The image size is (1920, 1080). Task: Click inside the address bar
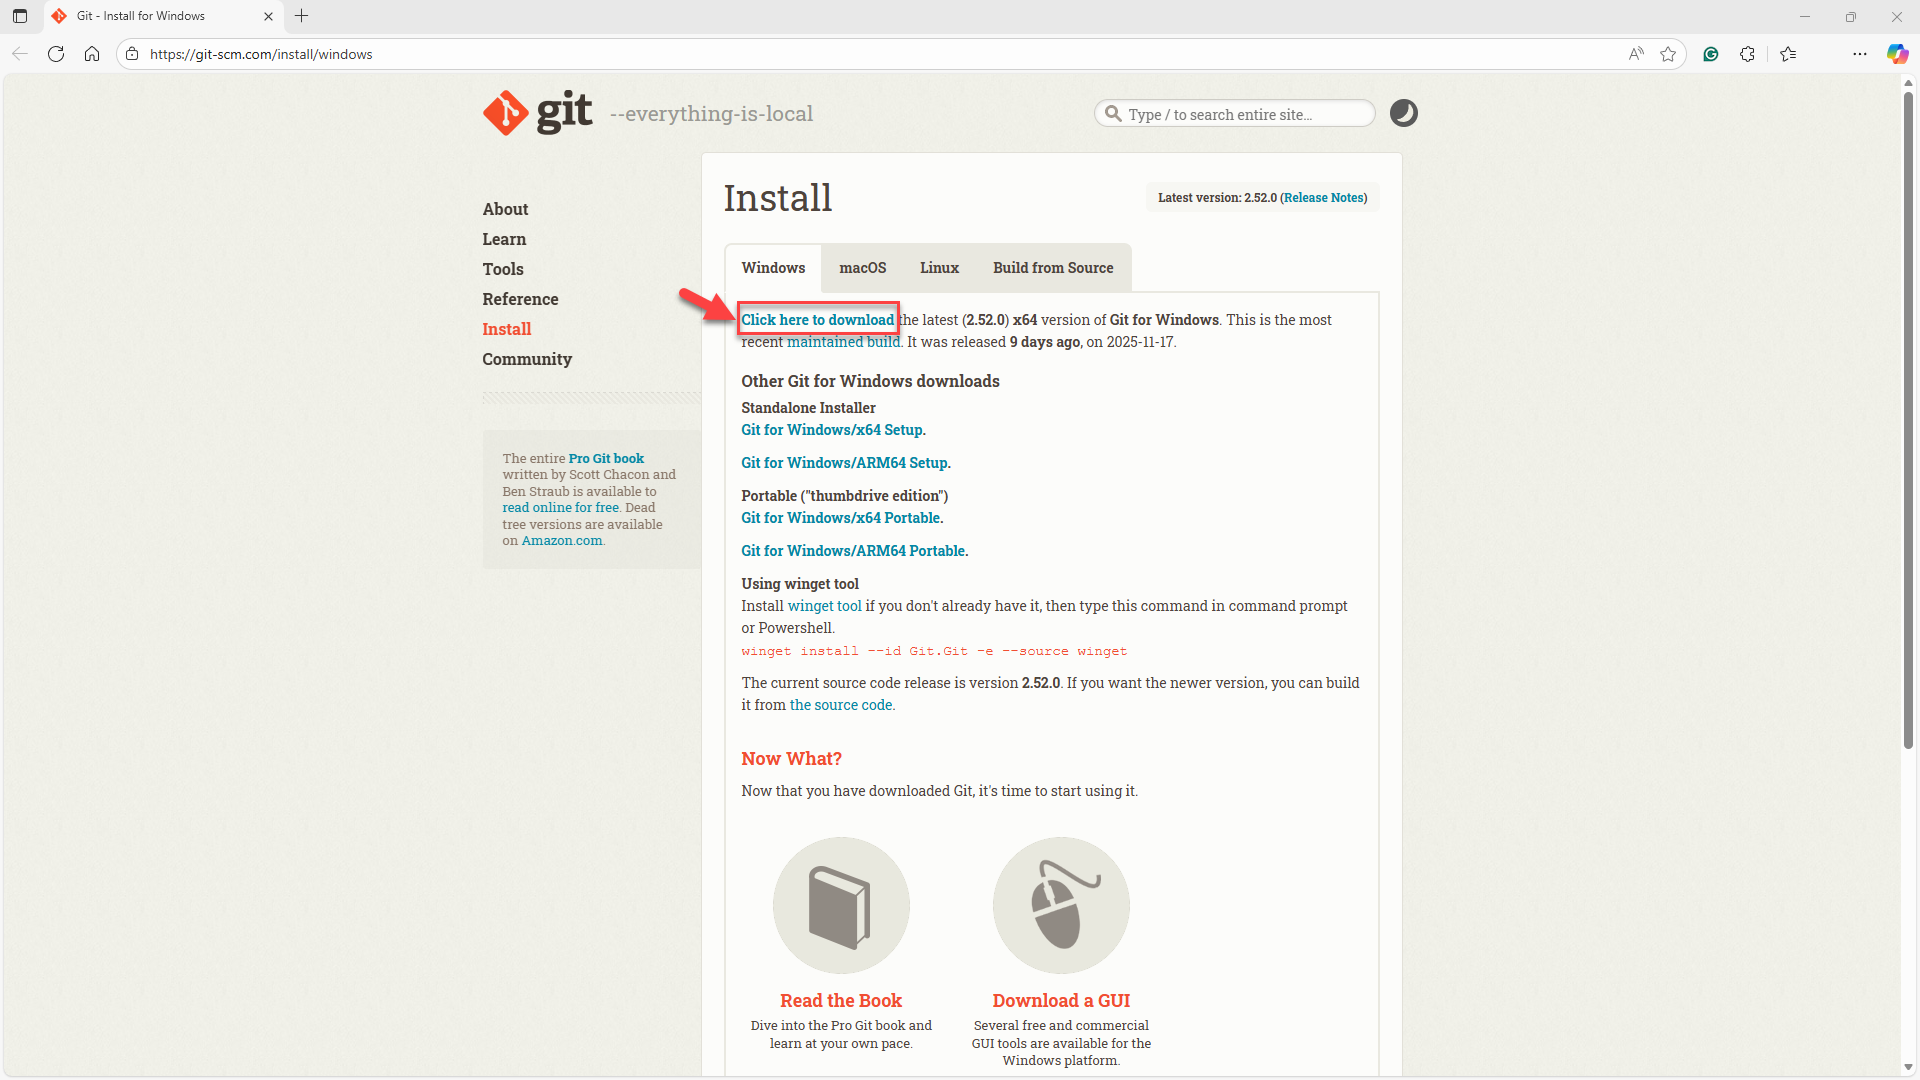(x=400, y=54)
